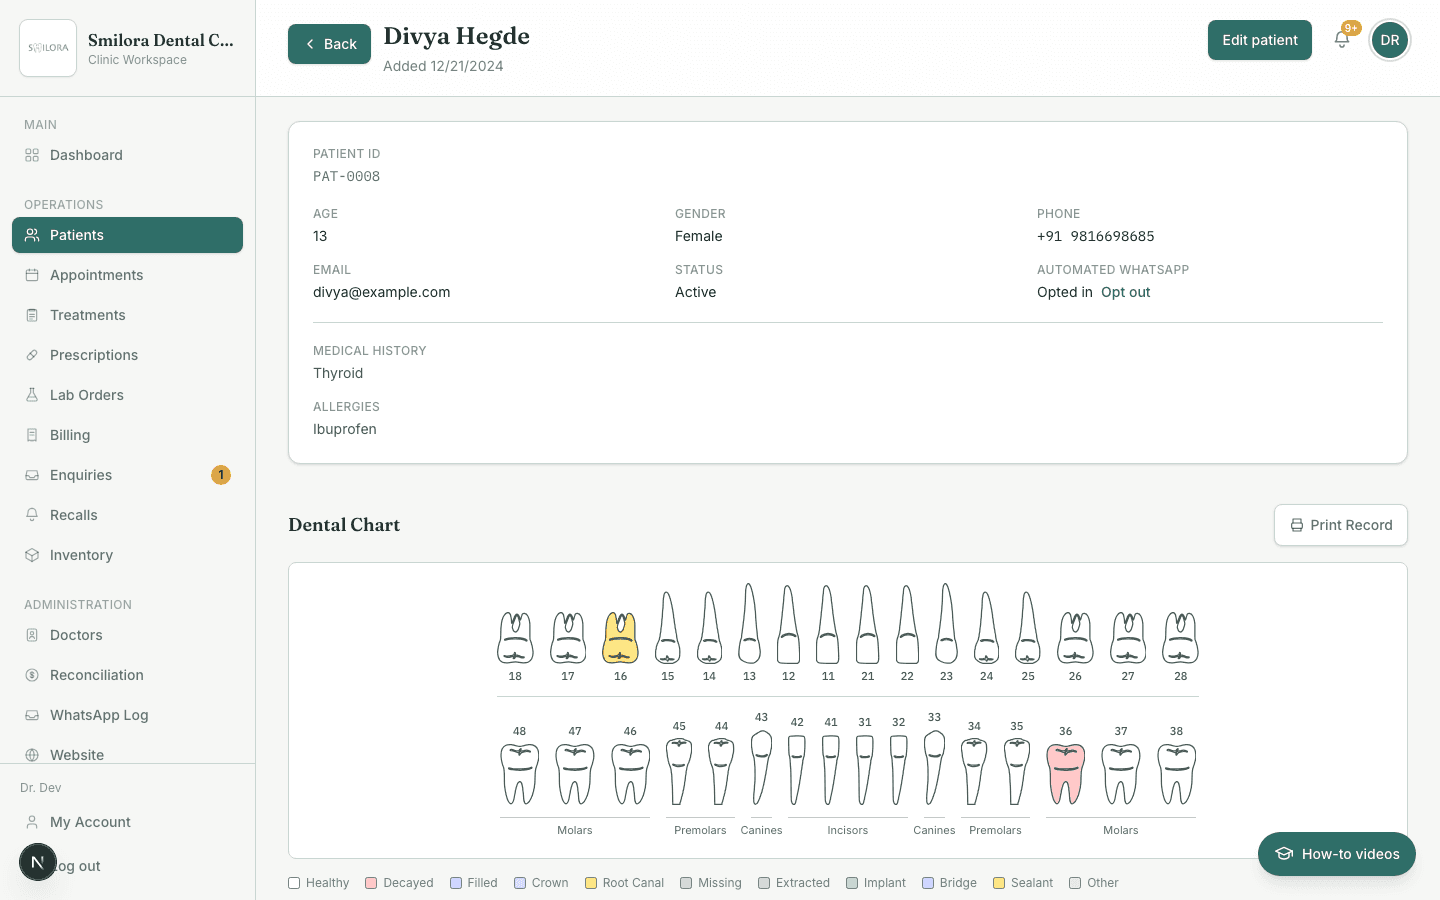Viewport: 1440px width, 900px height.
Task: Click the Decayed legend swatch
Action: point(371,883)
